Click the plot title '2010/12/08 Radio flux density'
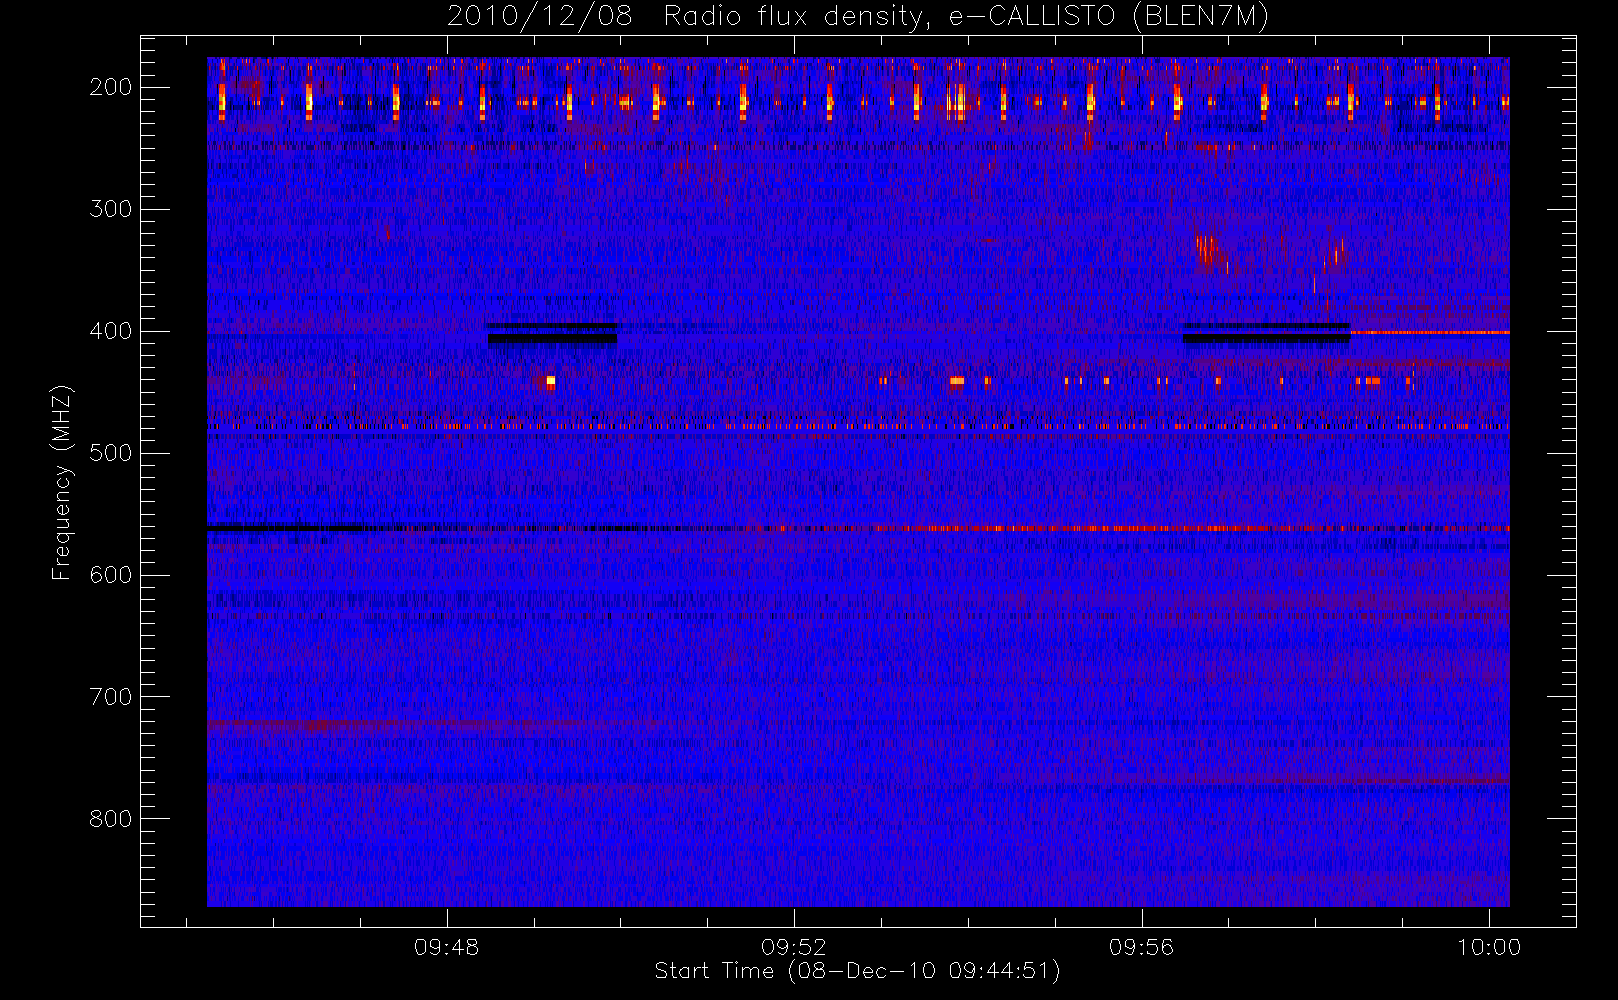1618x1000 pixels. 857,17
